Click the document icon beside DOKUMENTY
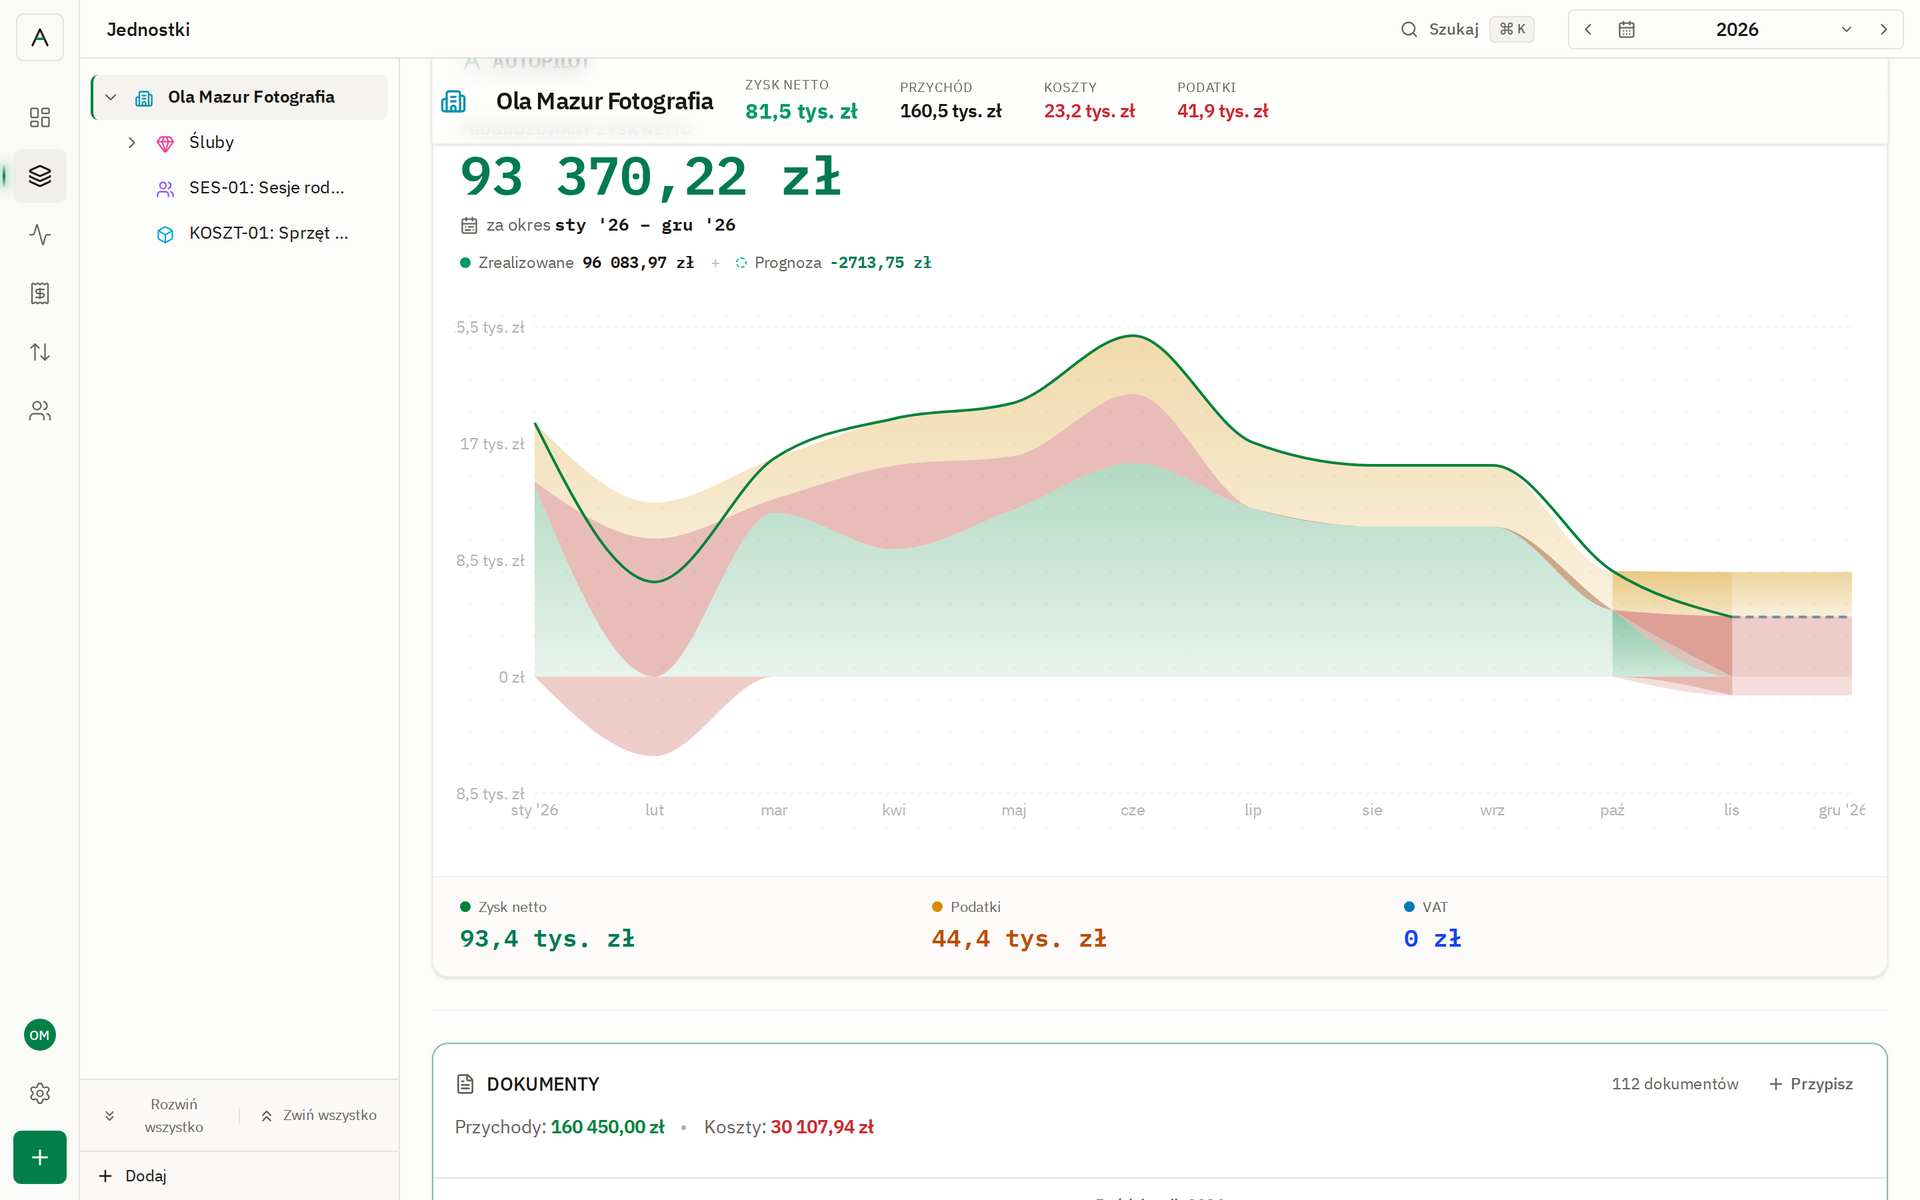Screen dimensions: 1920x1200 pyautogui.click(x=465, y=1084)
